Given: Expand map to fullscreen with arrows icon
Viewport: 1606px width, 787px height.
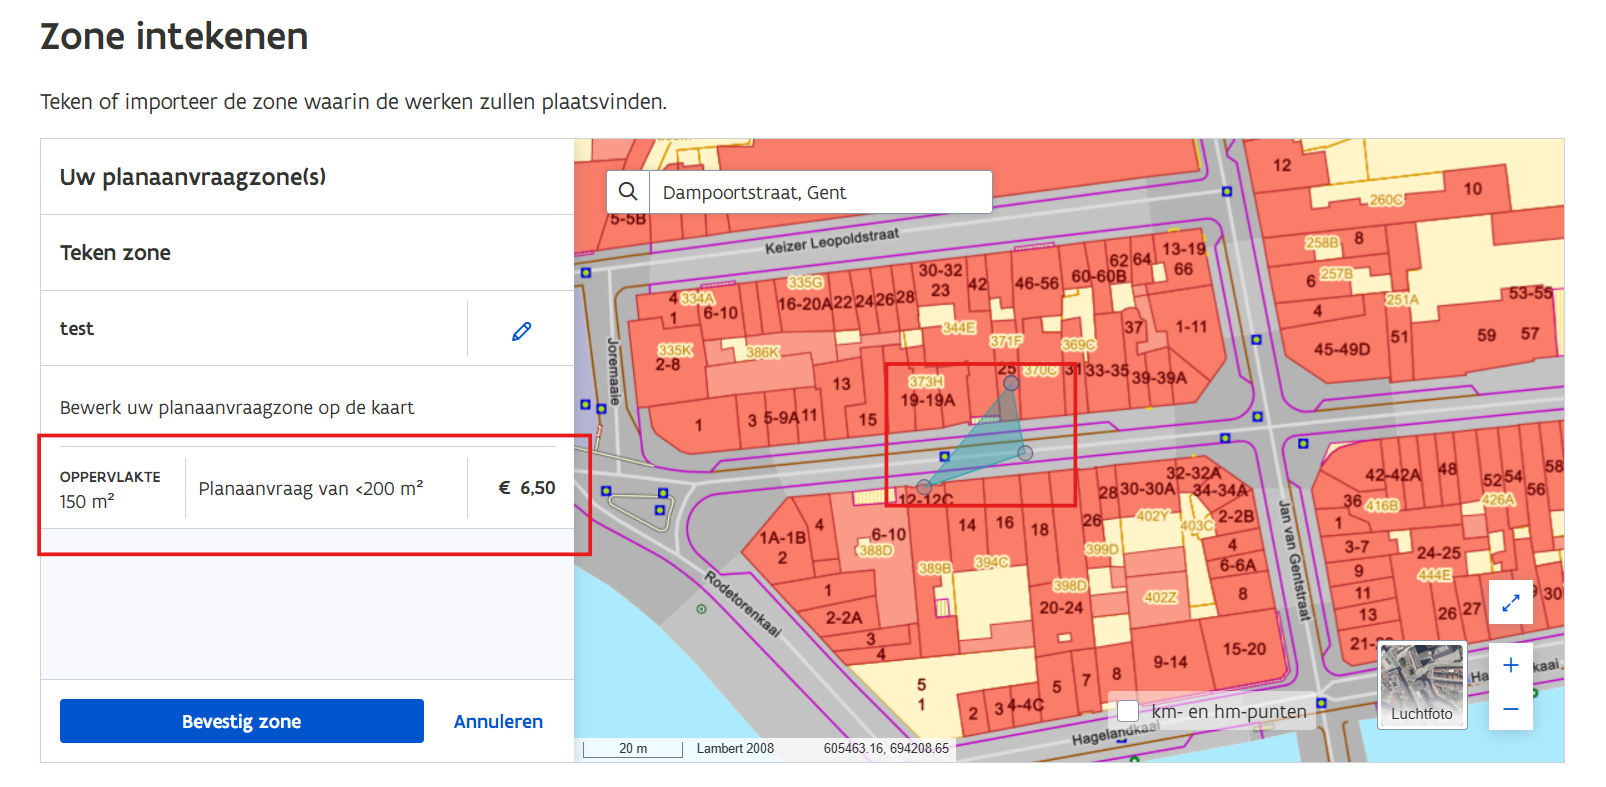Looking at the screenshot, I should click(x=1510, y=602).
